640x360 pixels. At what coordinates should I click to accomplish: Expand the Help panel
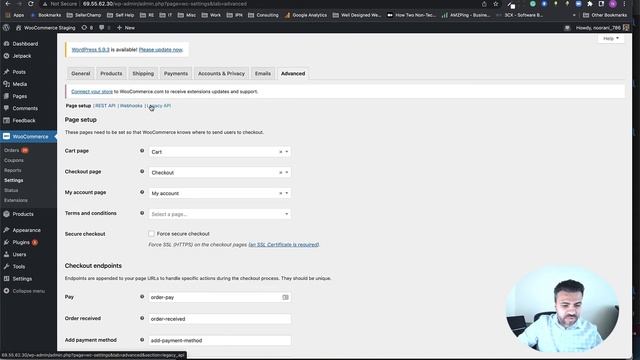pos(611,38)
